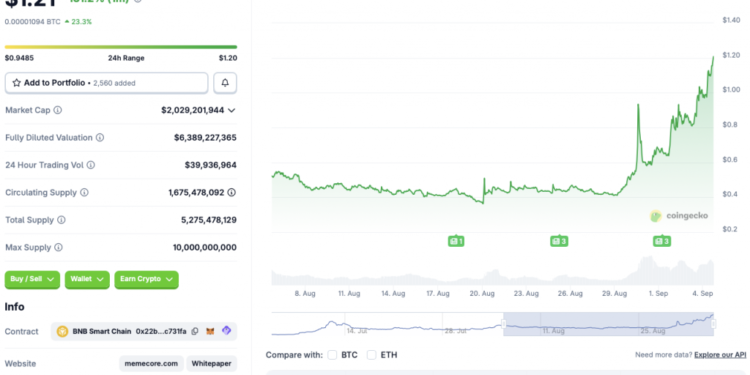The width and height of the screenshot is (750, 375).
Task: Click the MetaMask fox icon
Action: coord(210,331)
